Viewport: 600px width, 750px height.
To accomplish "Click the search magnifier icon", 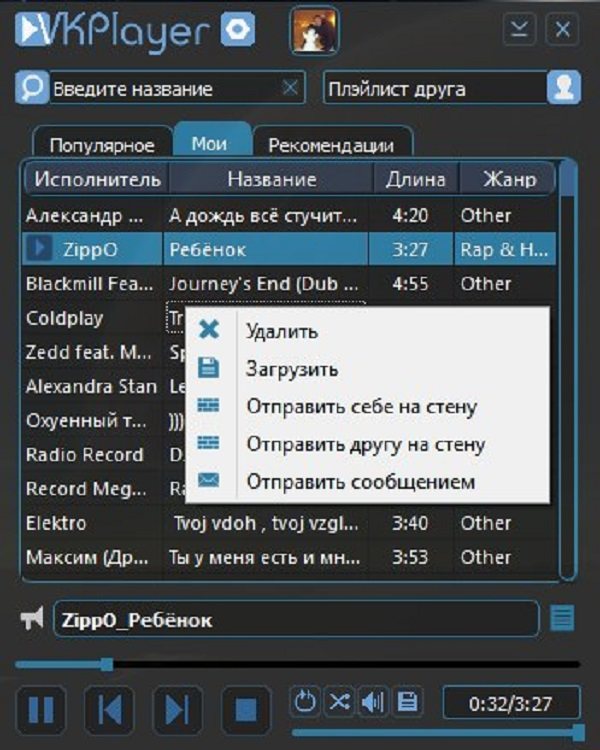I will point(32,87).
